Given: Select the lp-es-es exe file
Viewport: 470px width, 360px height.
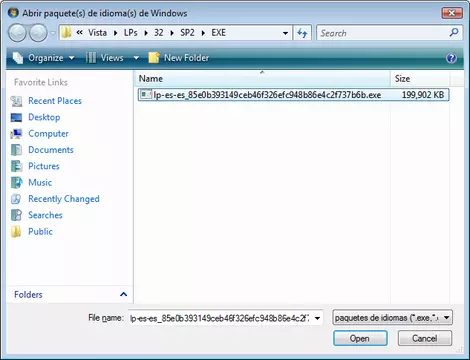Looking at the screenshot, I should click(293, 95).
